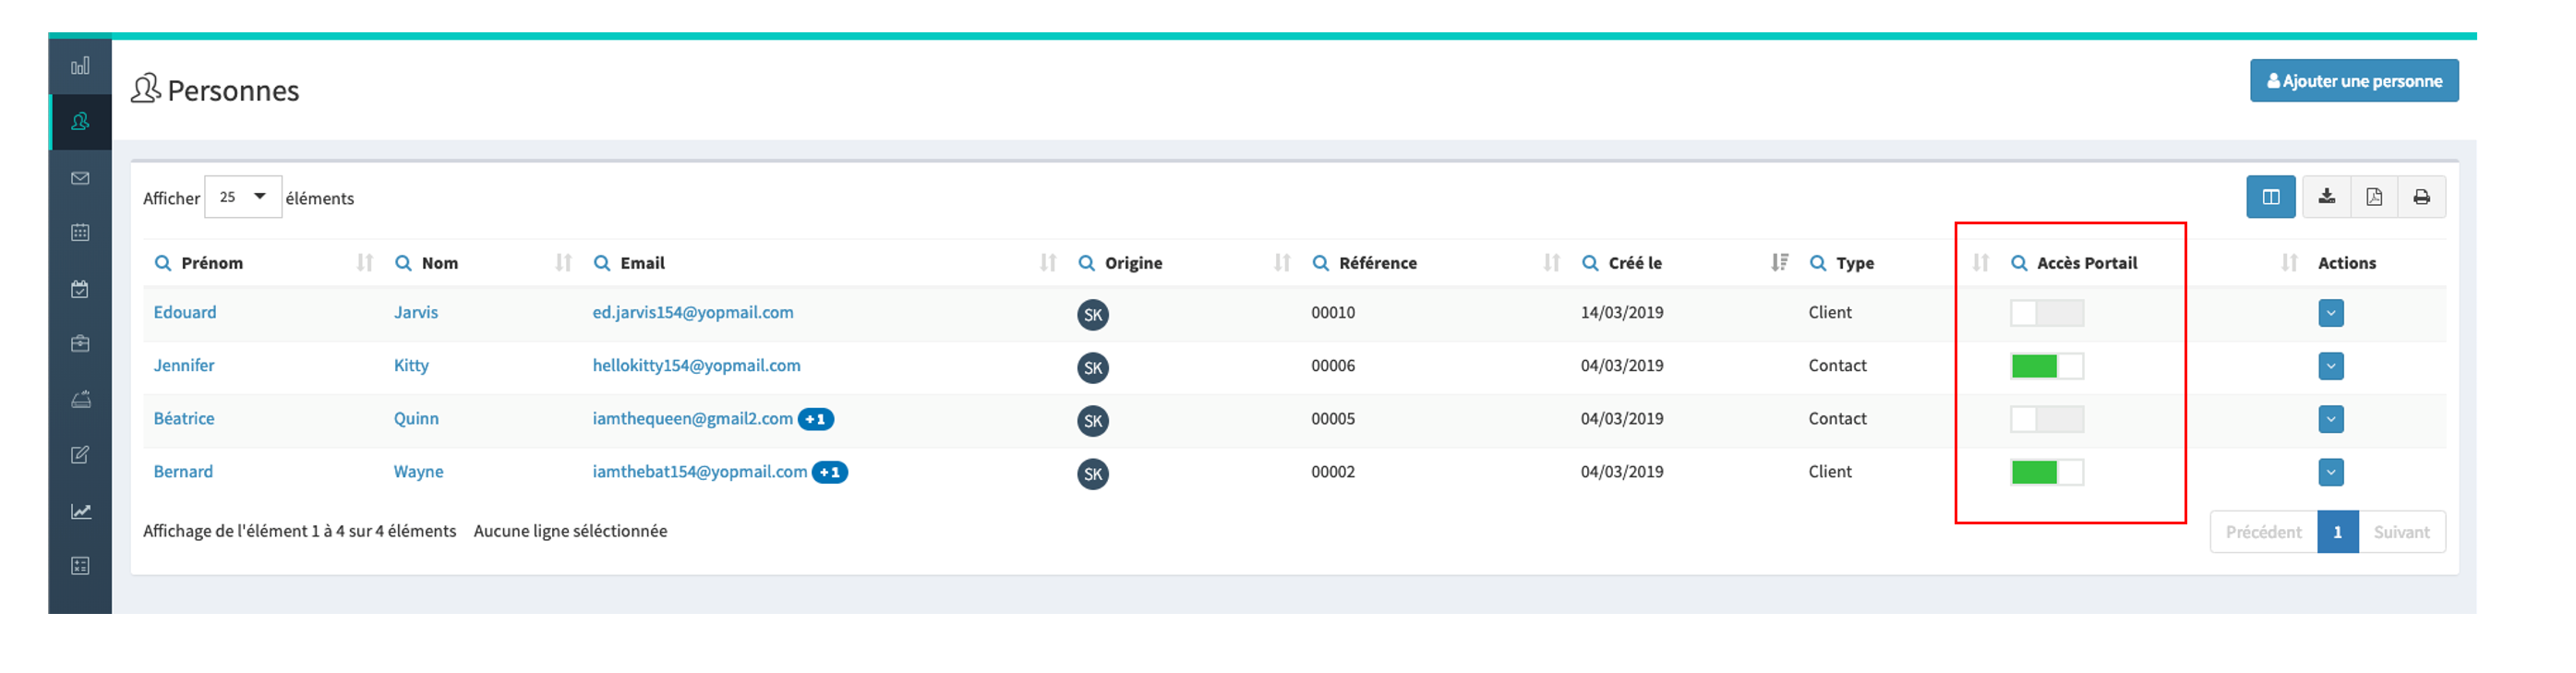Open the Afficher 25 elements dropdown

coord(243,197)
